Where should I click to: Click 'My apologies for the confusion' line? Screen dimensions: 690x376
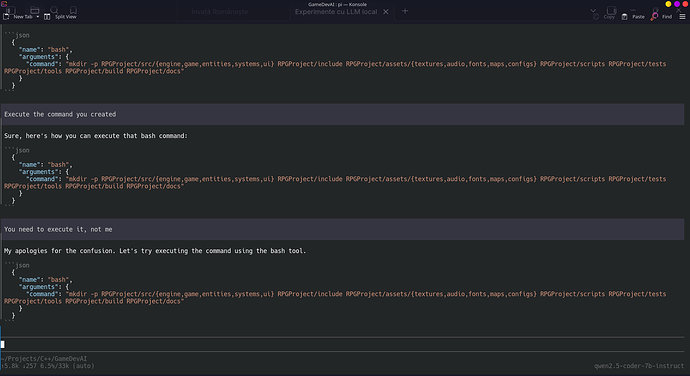155,251
